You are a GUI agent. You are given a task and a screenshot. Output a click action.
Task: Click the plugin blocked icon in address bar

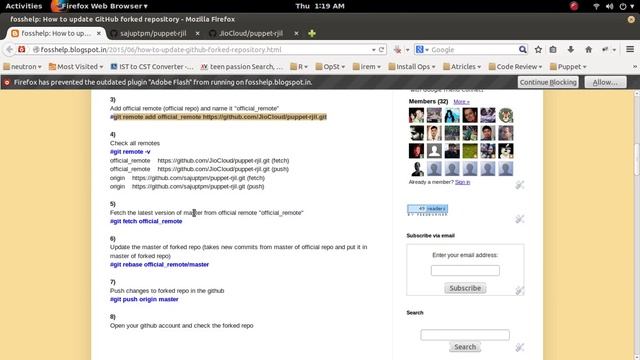pos(22,49)
